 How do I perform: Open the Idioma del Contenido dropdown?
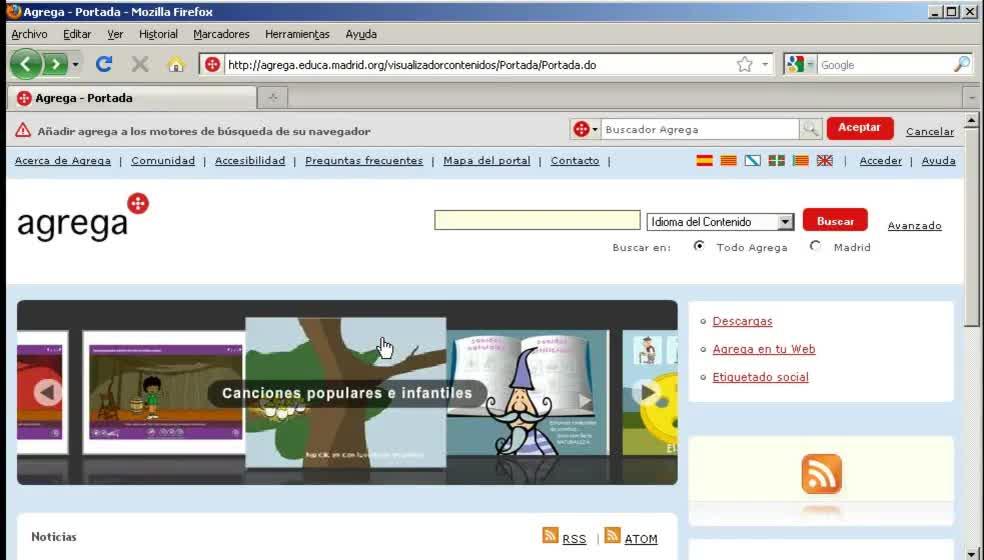[720, 222]
